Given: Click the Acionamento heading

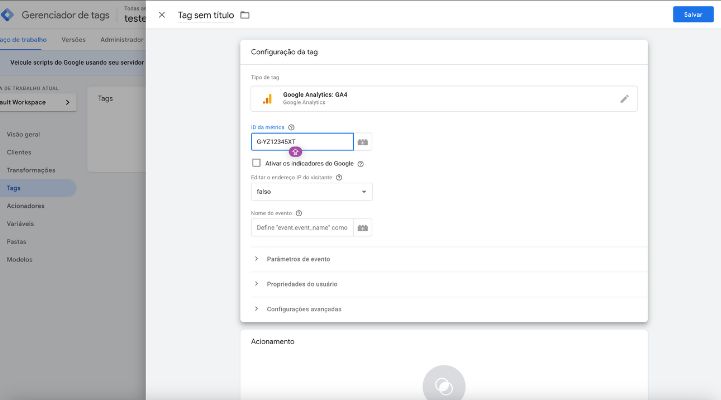Looking at the screenshot, I should click(272, 342).
